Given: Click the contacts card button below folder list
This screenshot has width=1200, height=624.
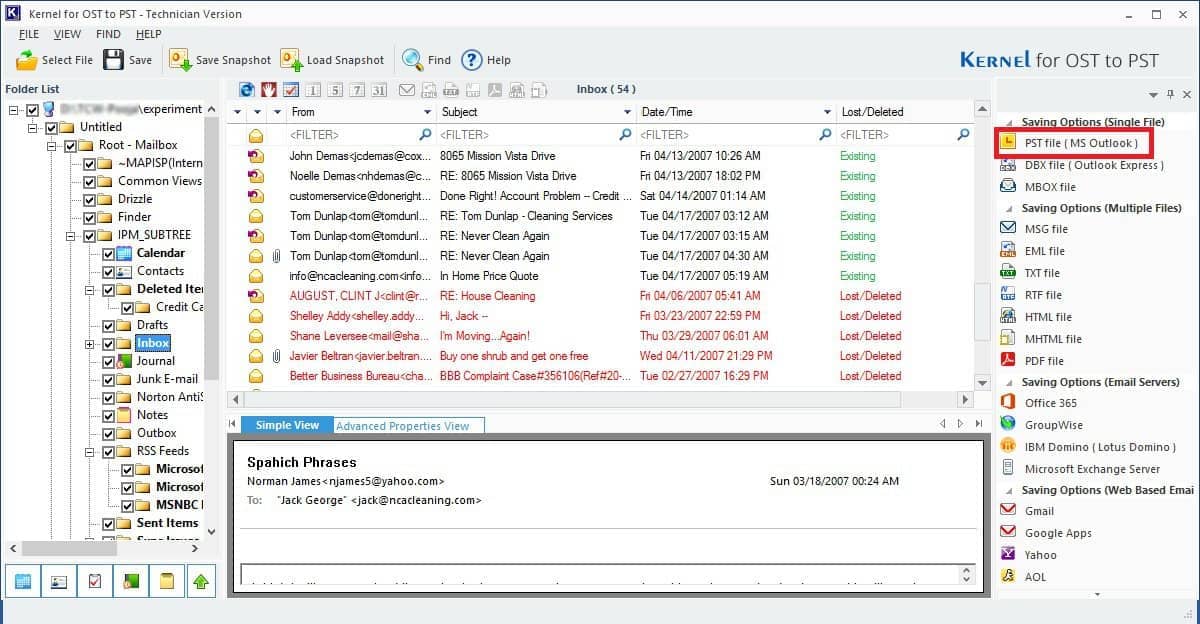Looking at the screenshot, I should point(59,581).
